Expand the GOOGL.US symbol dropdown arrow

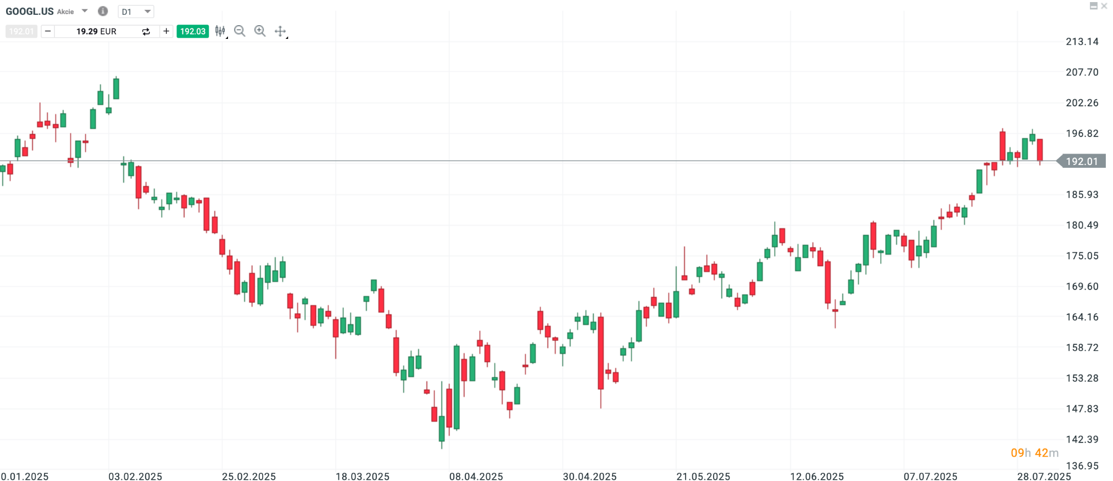tap(84, 11)
